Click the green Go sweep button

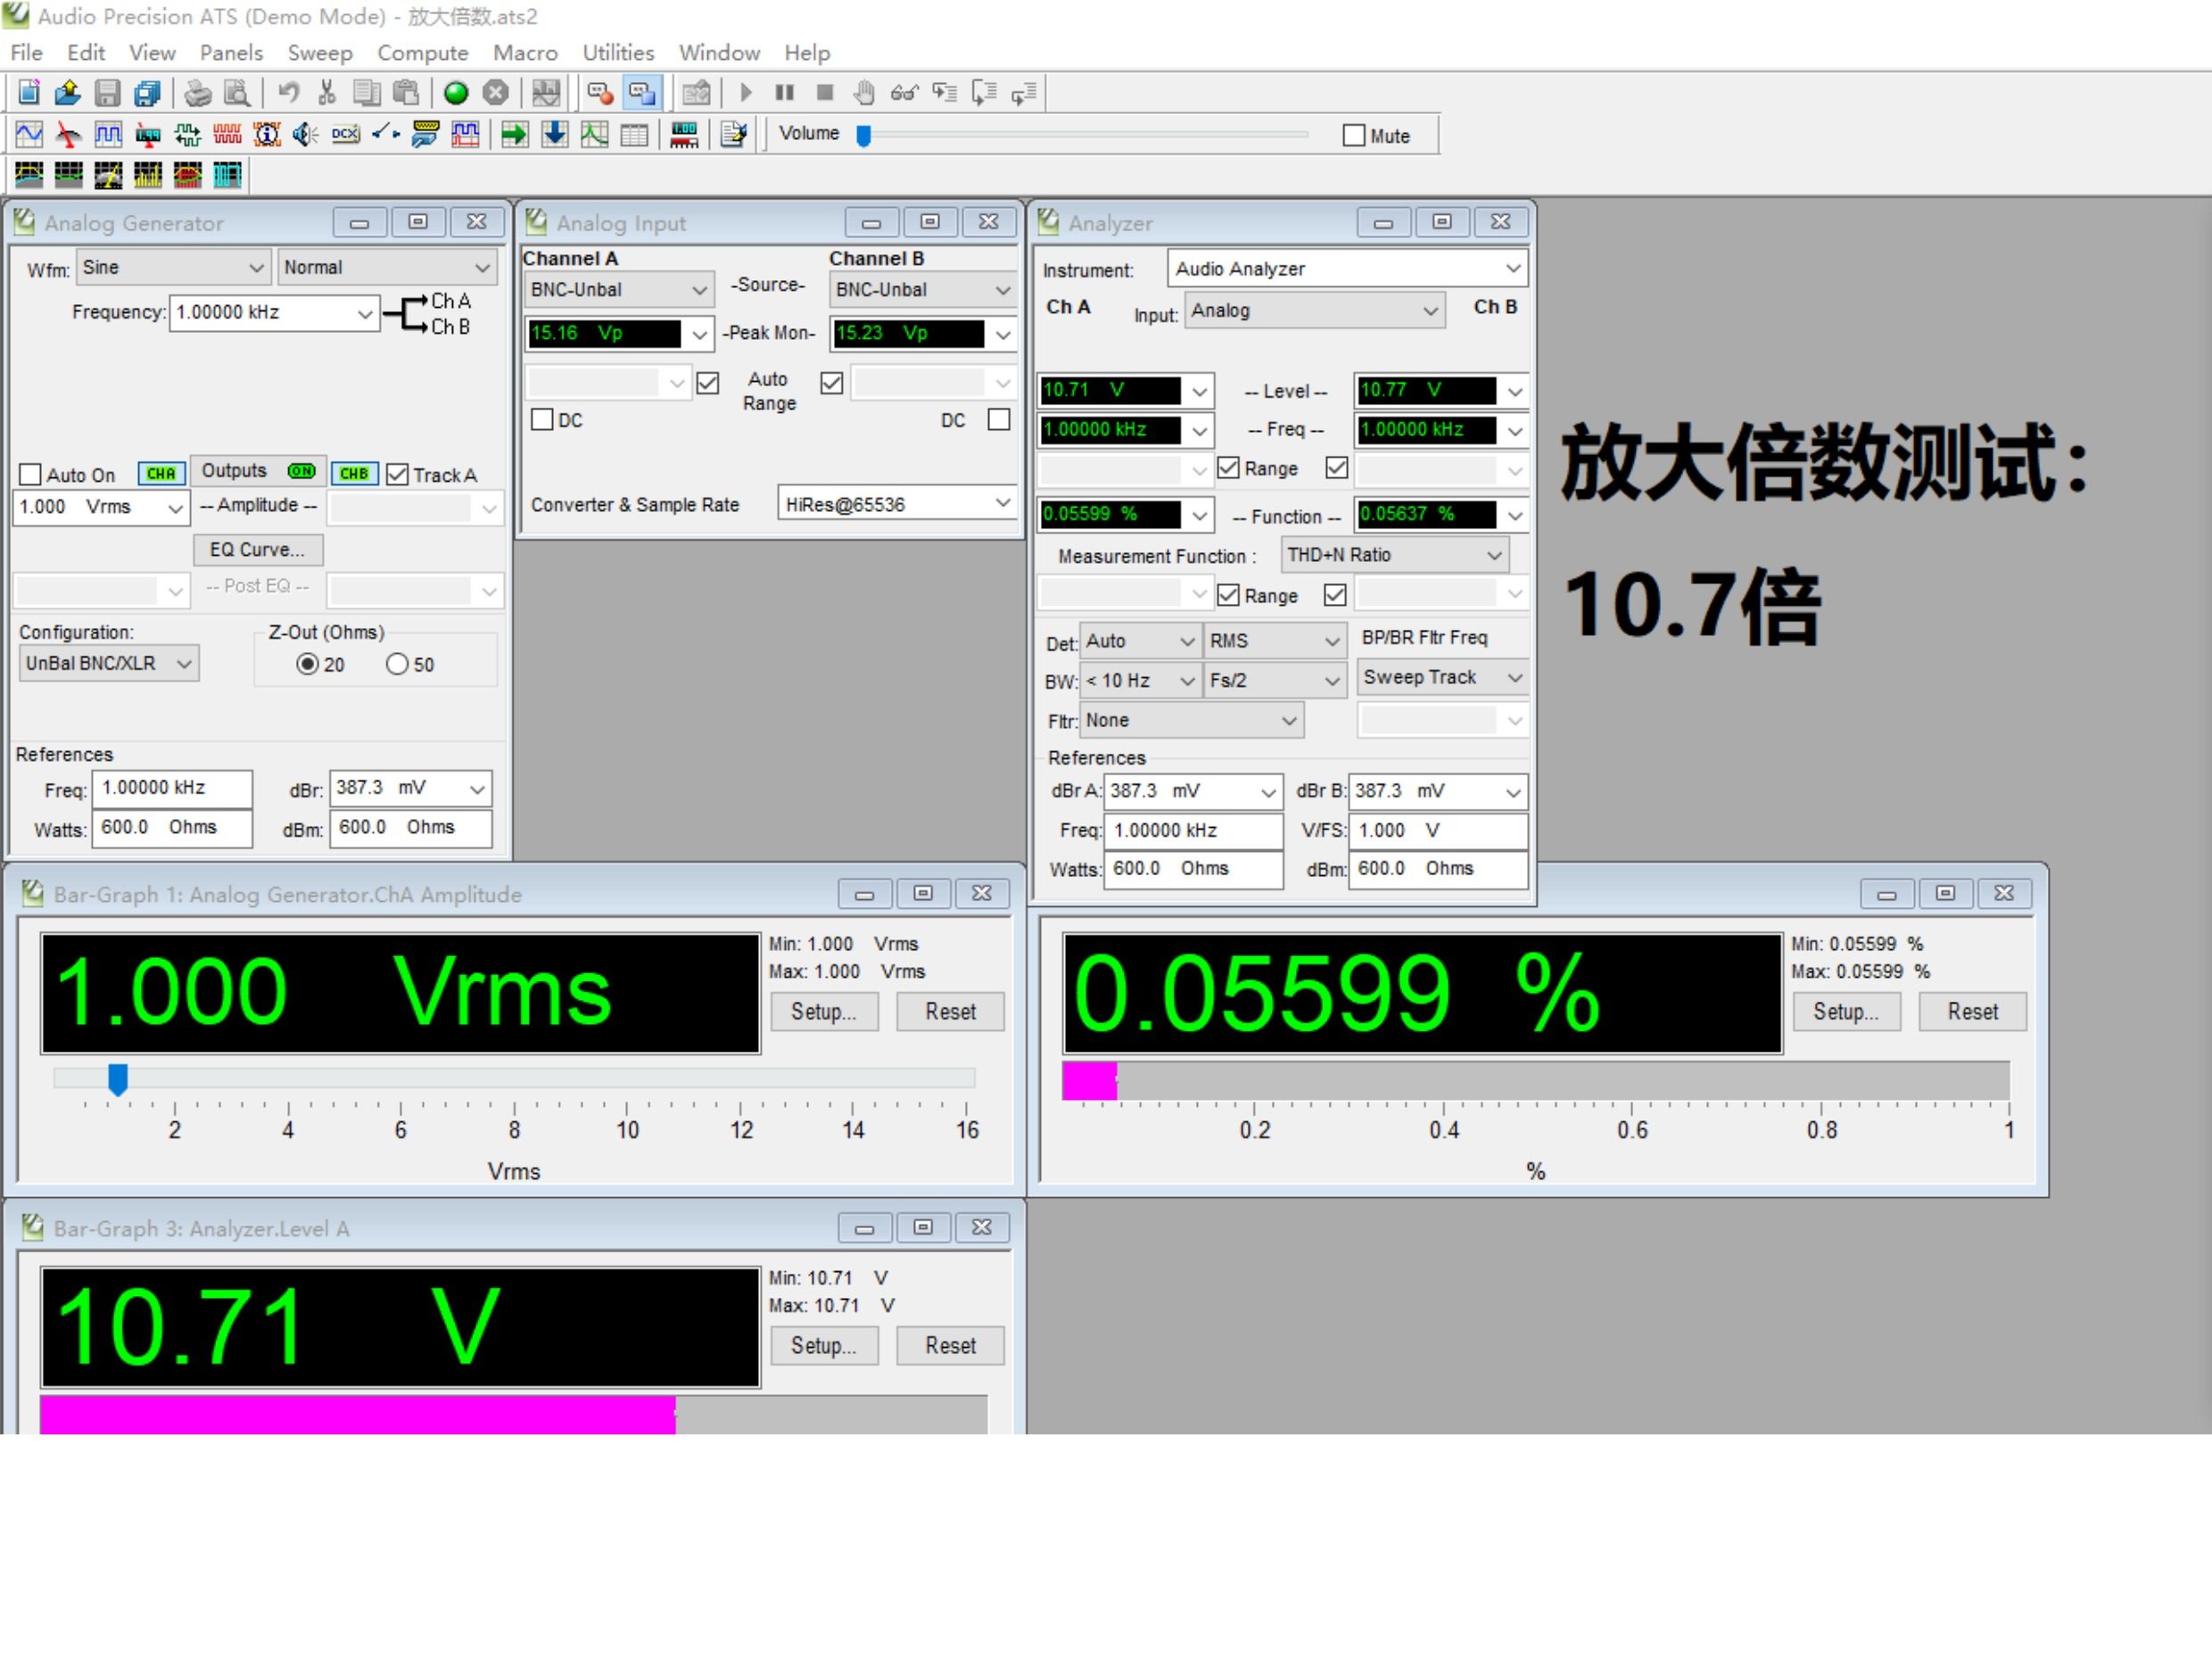click(456, 93)
